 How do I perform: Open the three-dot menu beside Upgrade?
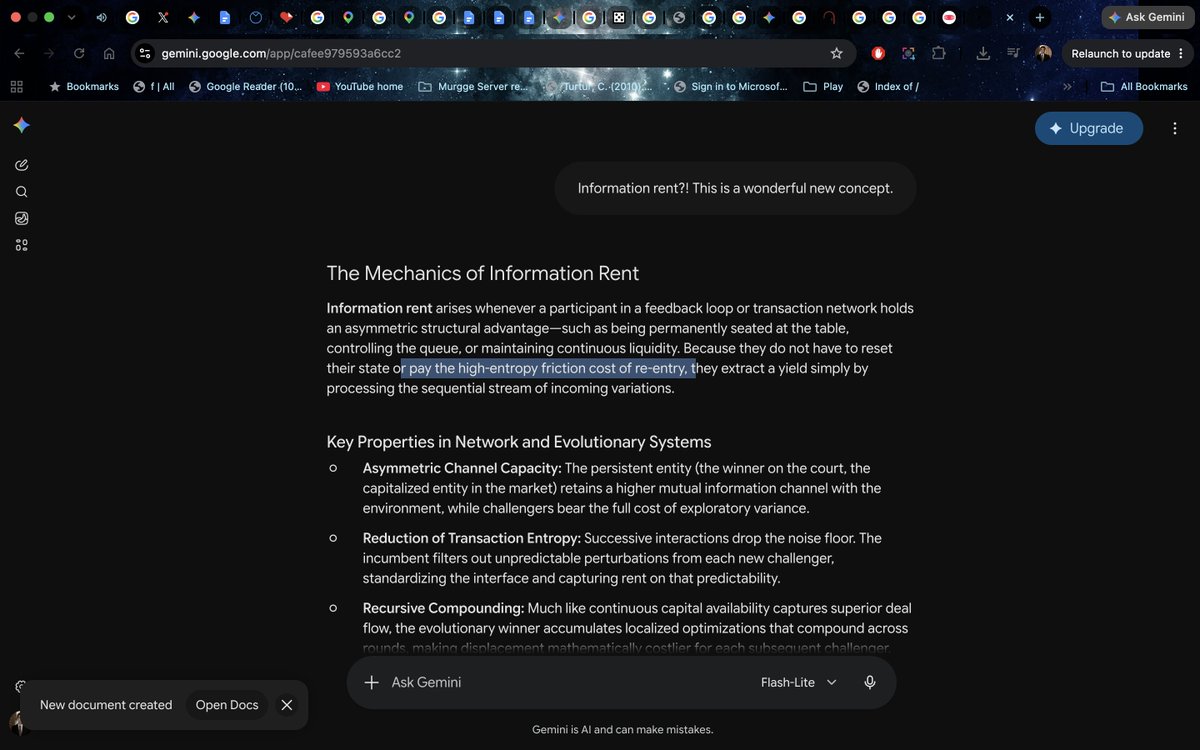(x=1174, y=128)
